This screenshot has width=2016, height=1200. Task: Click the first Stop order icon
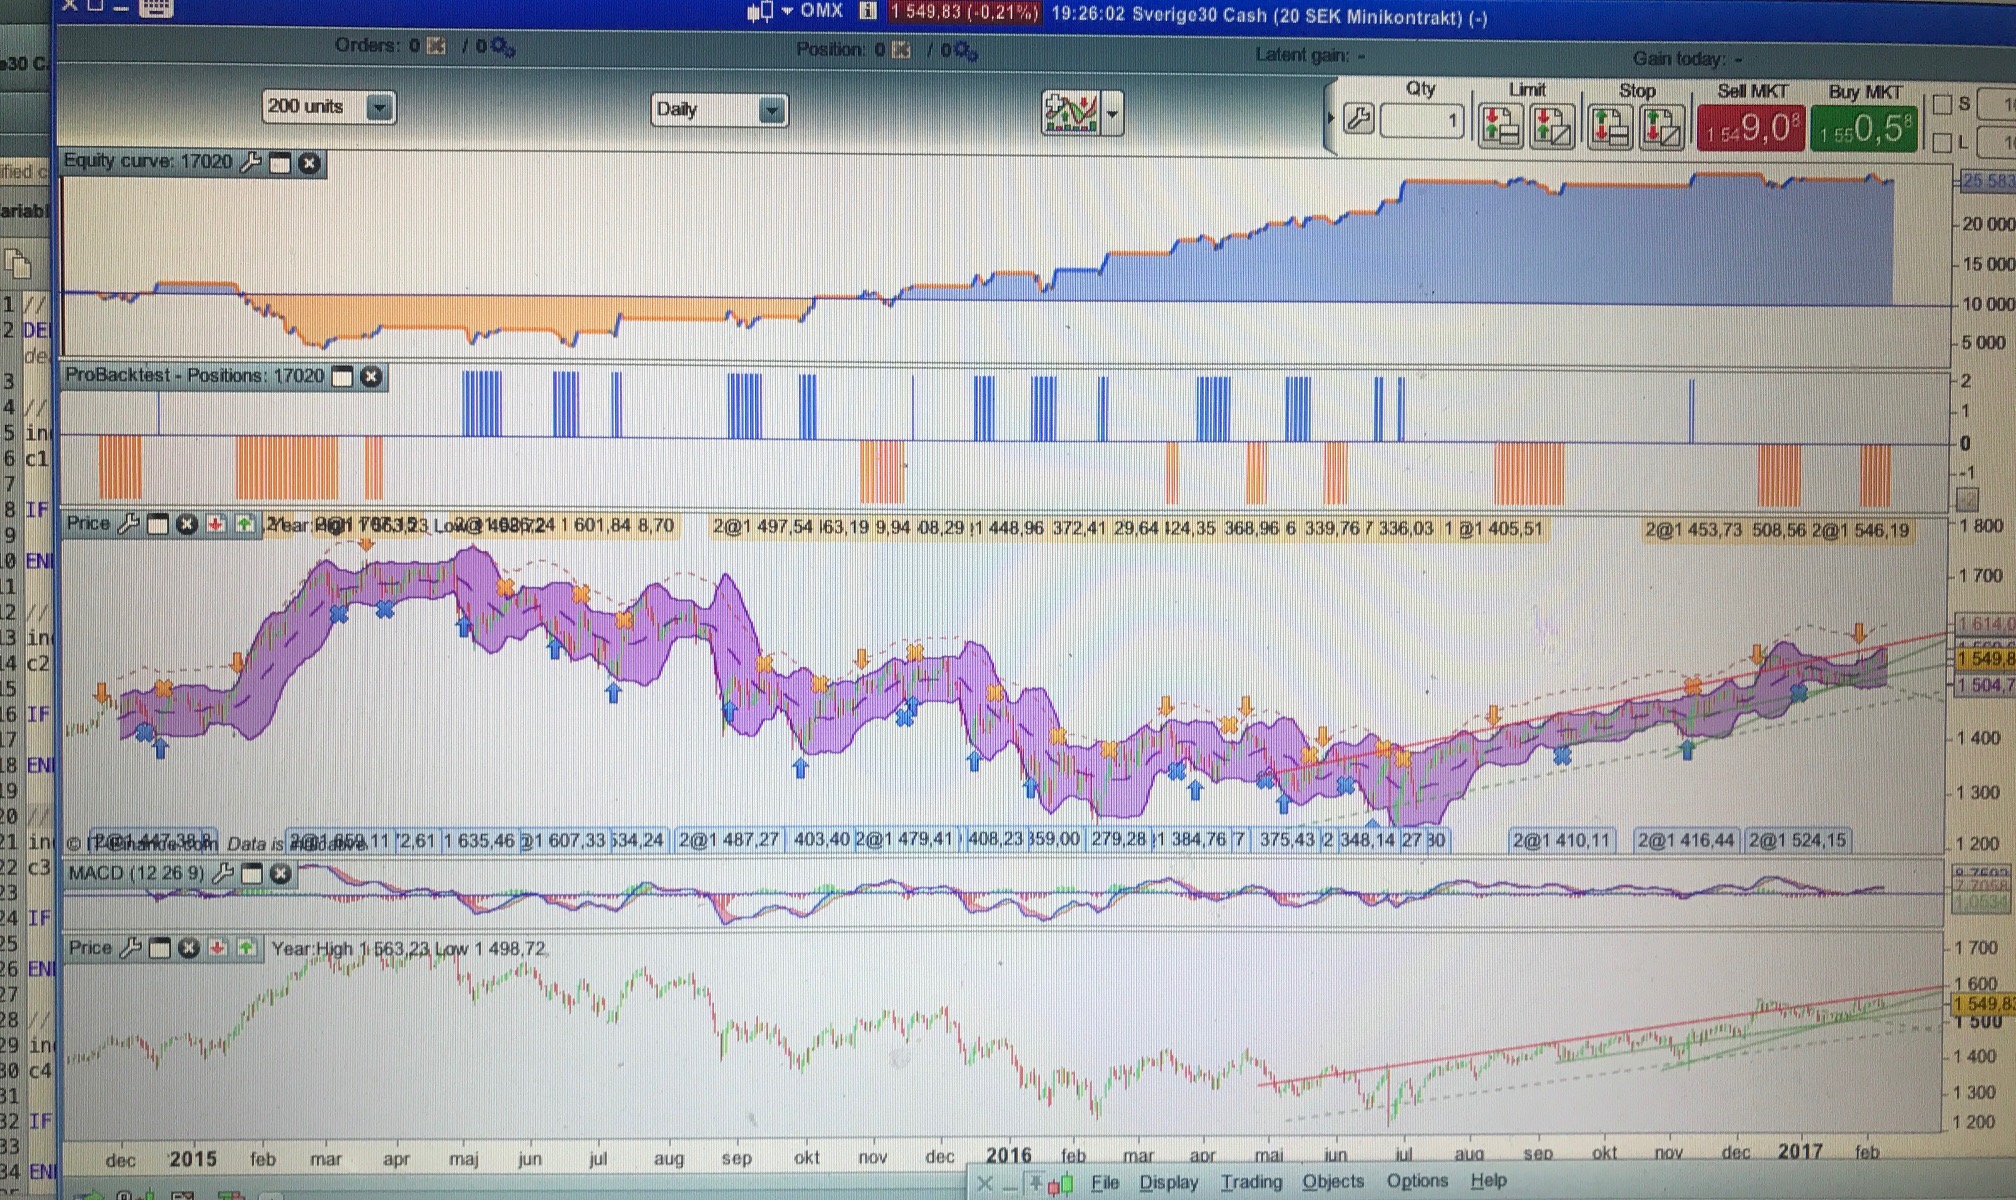[1609, 128]
